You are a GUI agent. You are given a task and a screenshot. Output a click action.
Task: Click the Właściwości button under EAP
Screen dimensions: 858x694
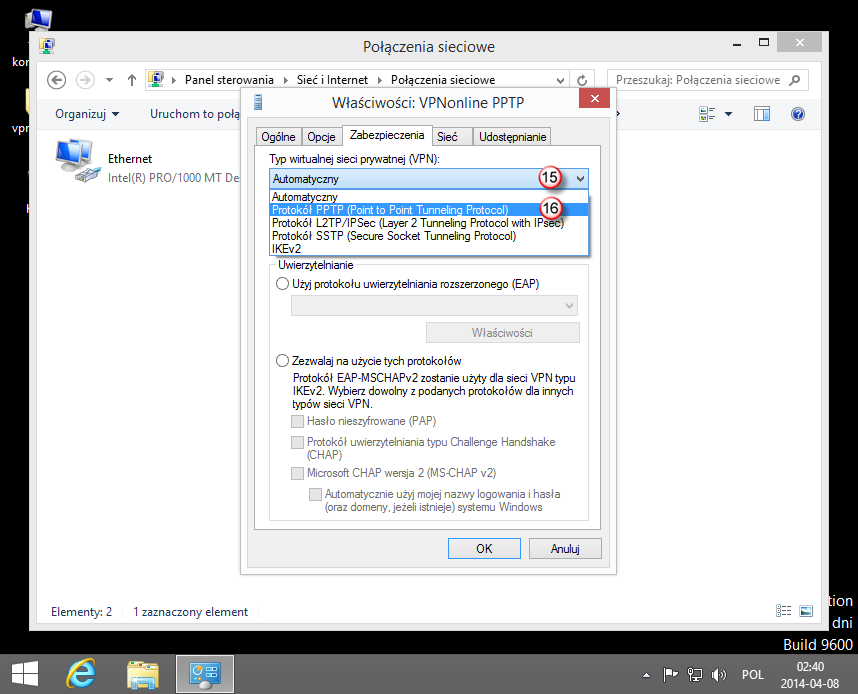tap(502, 333)
